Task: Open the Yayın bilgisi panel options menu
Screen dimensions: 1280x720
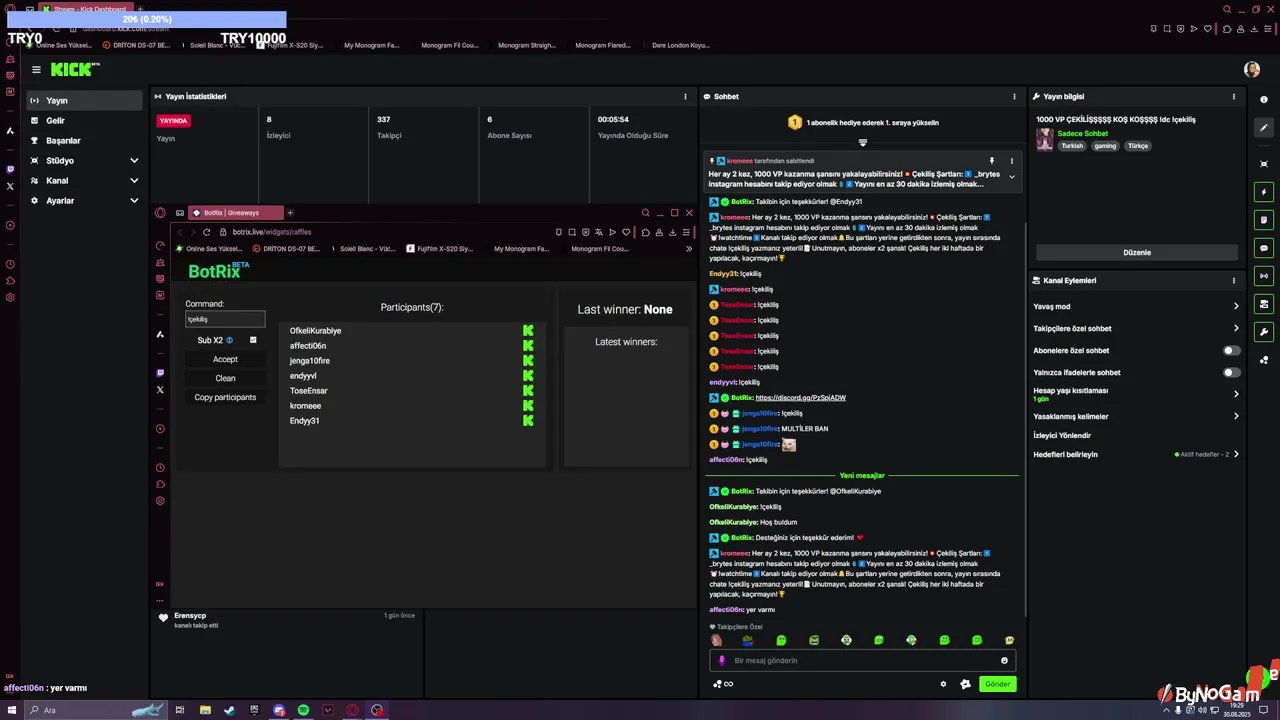Action: click(1233, 97)
